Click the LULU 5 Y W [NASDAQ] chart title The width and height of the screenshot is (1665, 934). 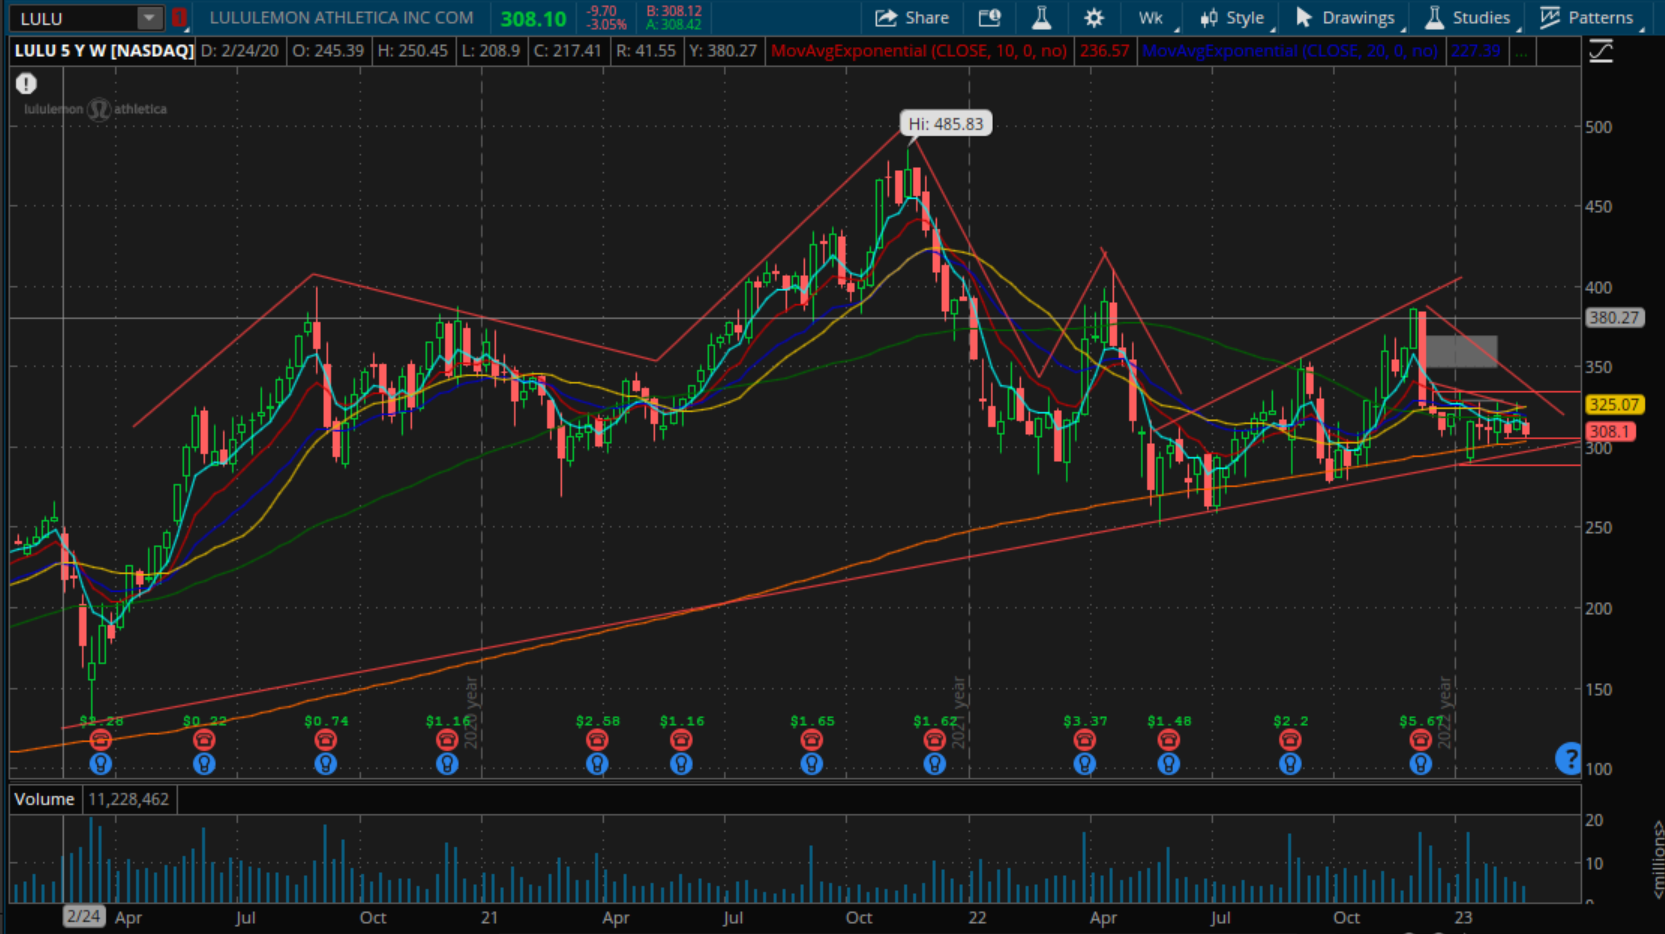click(103, 51)
